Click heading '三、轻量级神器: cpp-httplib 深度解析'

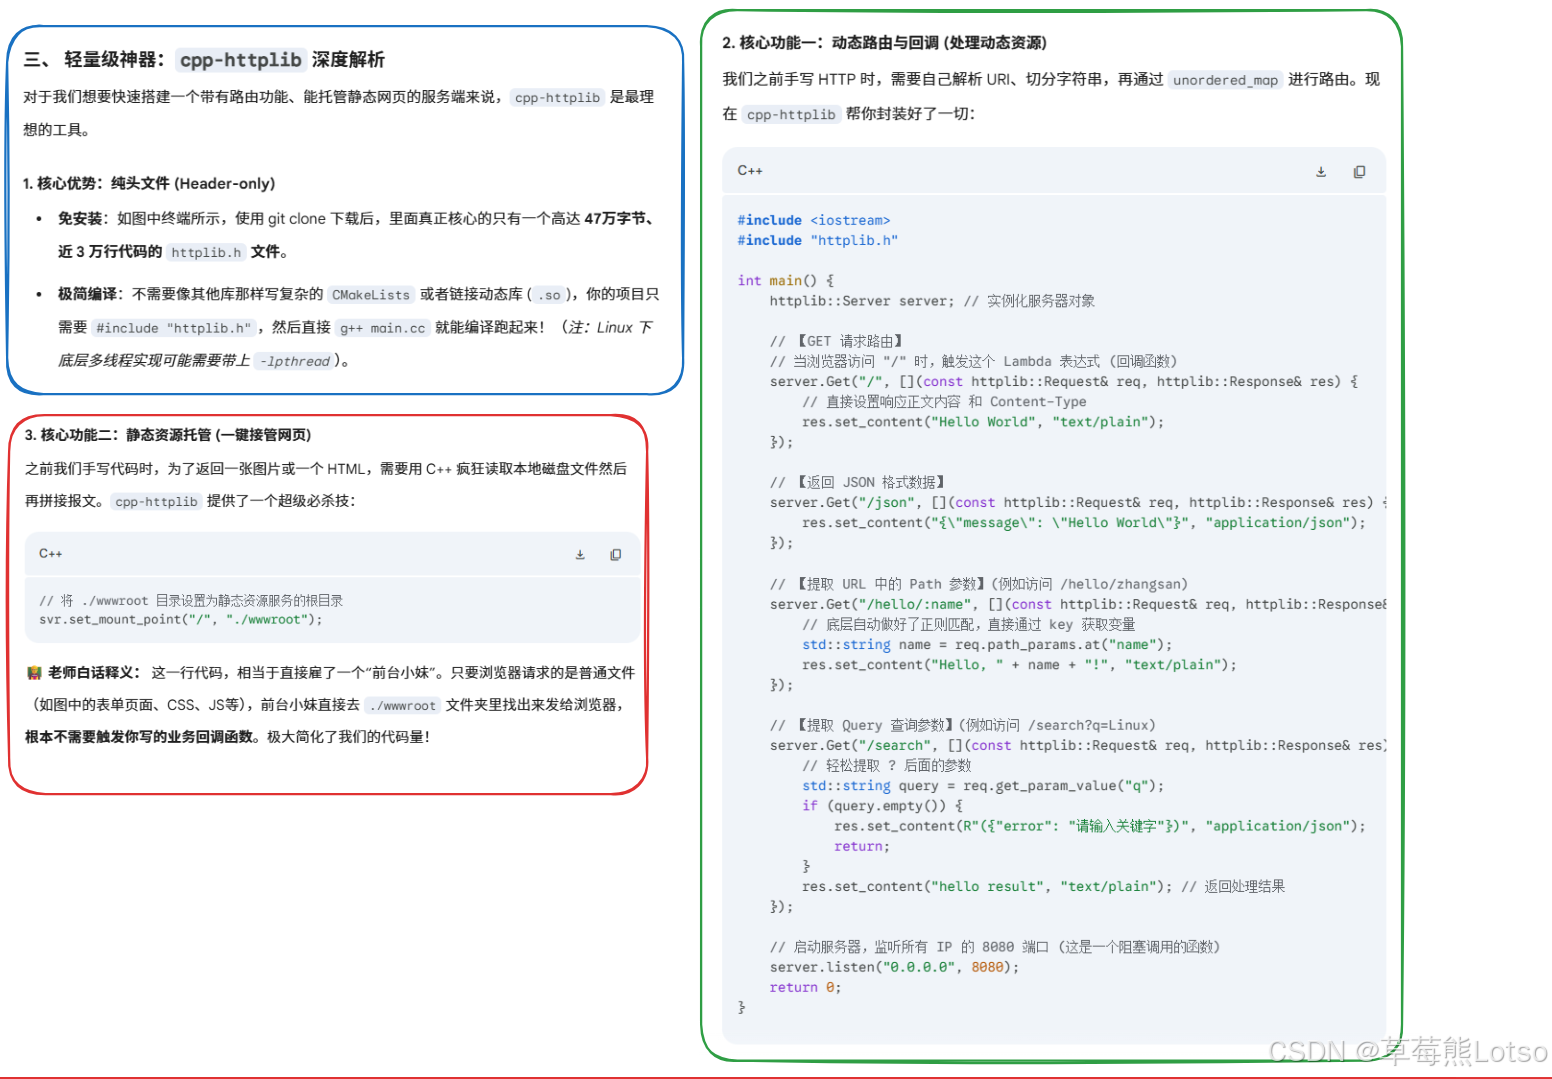tap(204, 60)
